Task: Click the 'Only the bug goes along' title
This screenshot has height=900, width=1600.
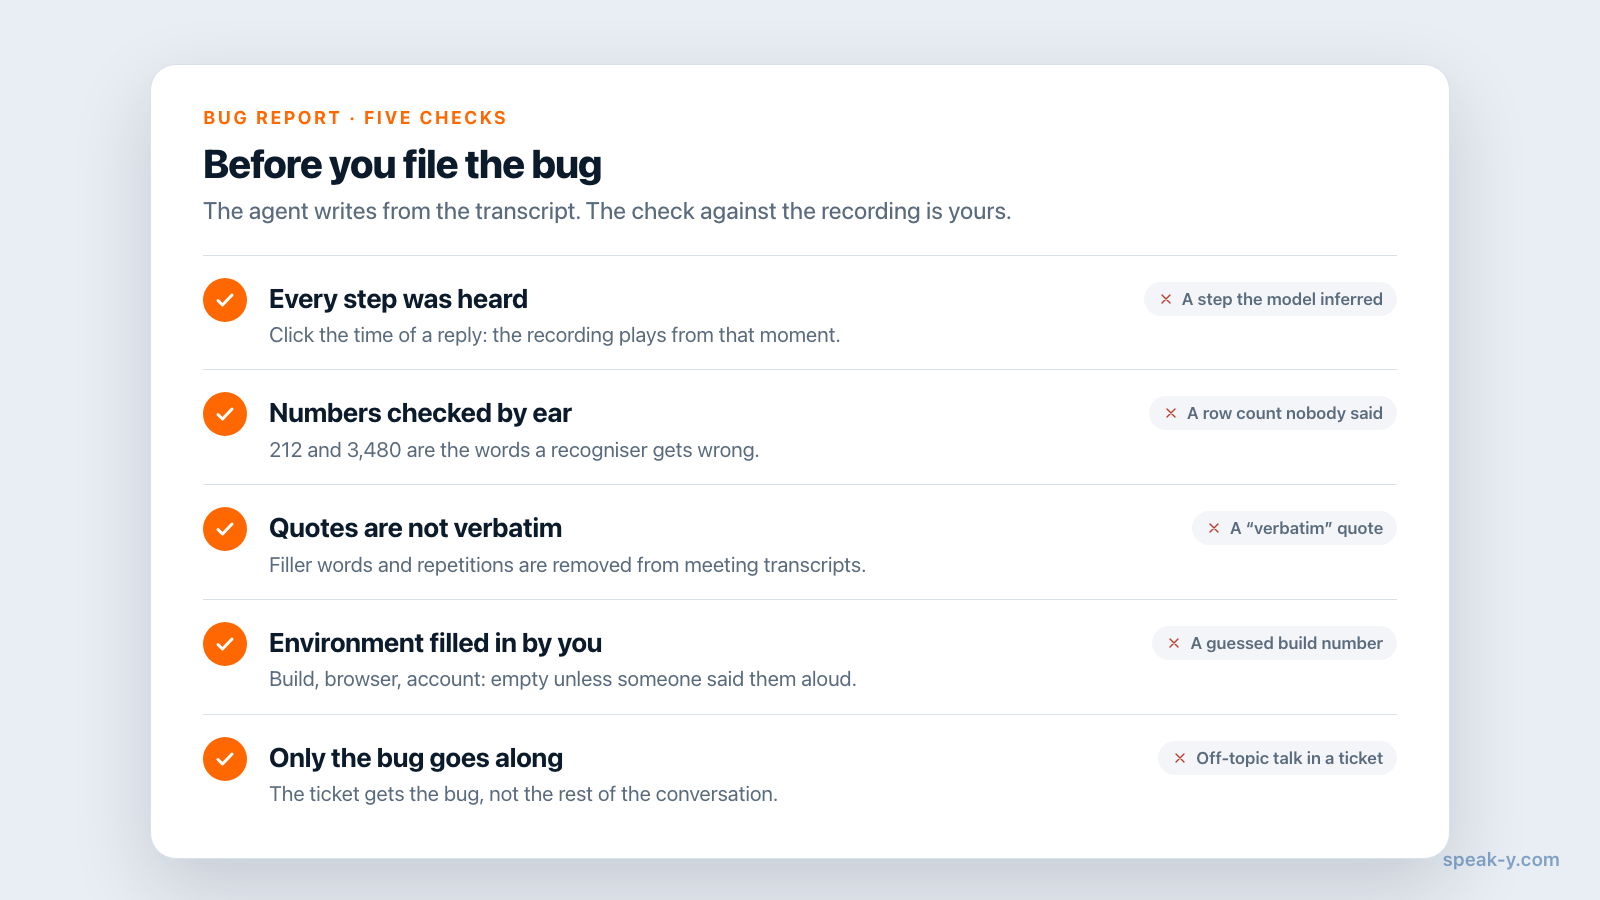Action: click(416, 758)
